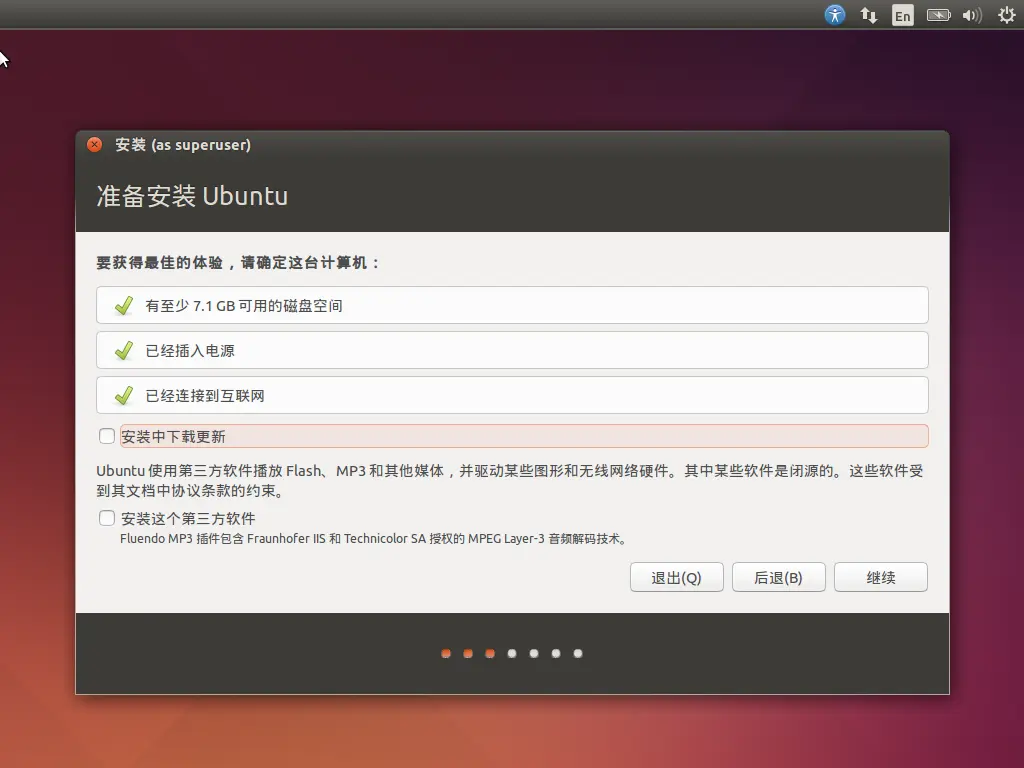The height and width of the screenshot is (768, 1024).
Task: Enable the 安装中下载更新 checkbox
Action: click(x=107, y=436)
